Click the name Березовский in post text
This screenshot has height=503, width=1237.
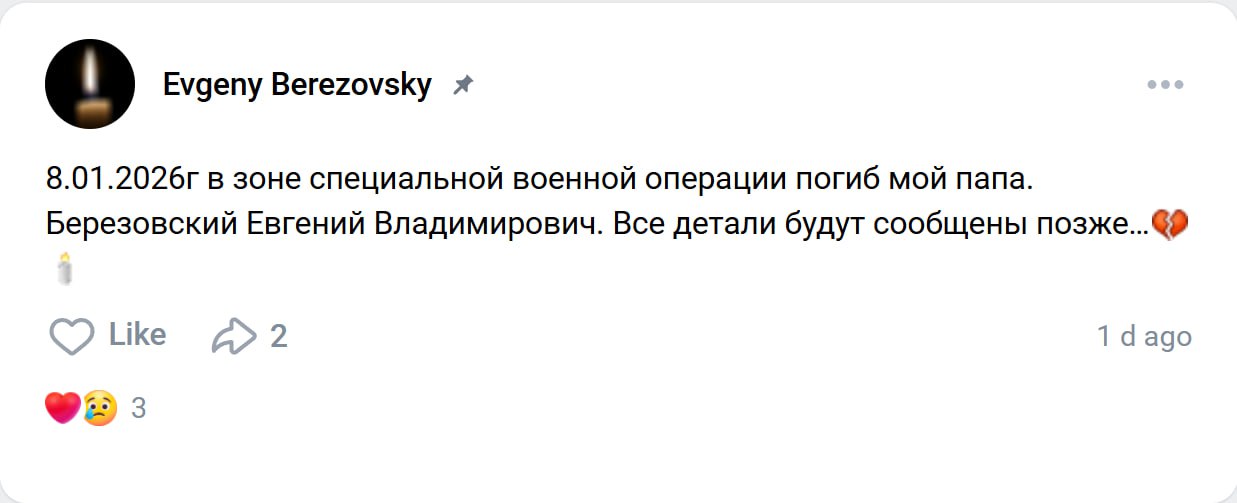point(140,225)
